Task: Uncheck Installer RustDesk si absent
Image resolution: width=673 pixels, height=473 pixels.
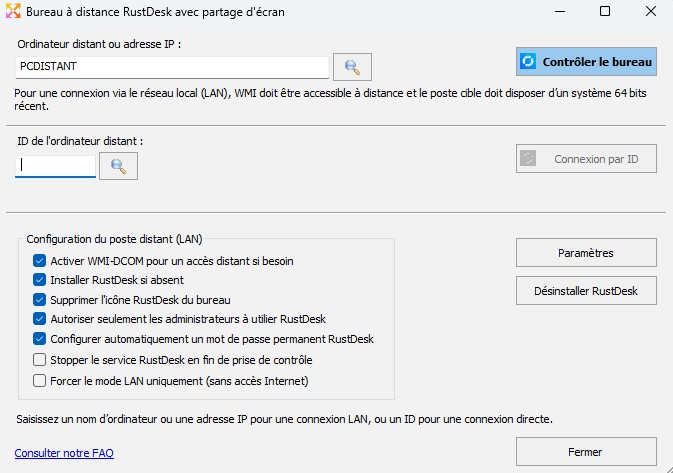Action: 40,281
